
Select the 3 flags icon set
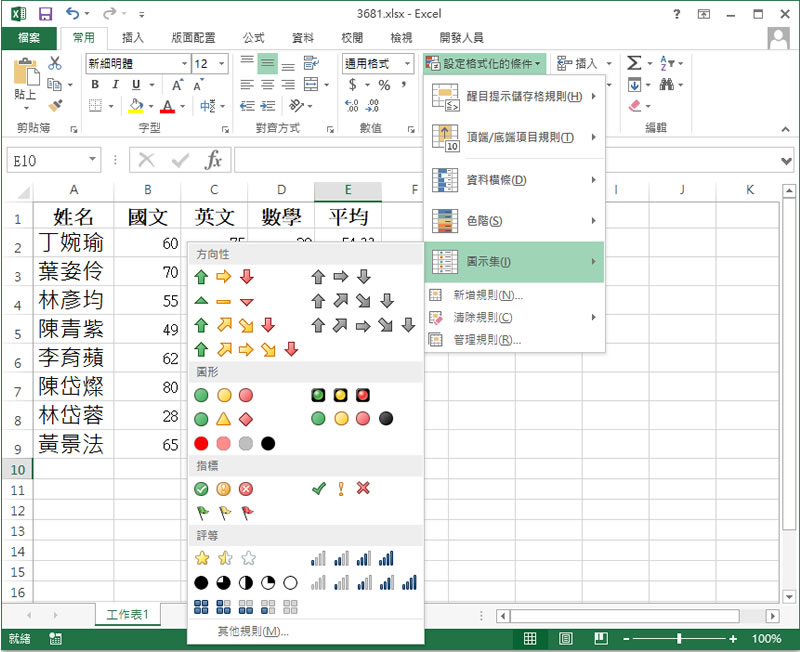pos(224,512)
